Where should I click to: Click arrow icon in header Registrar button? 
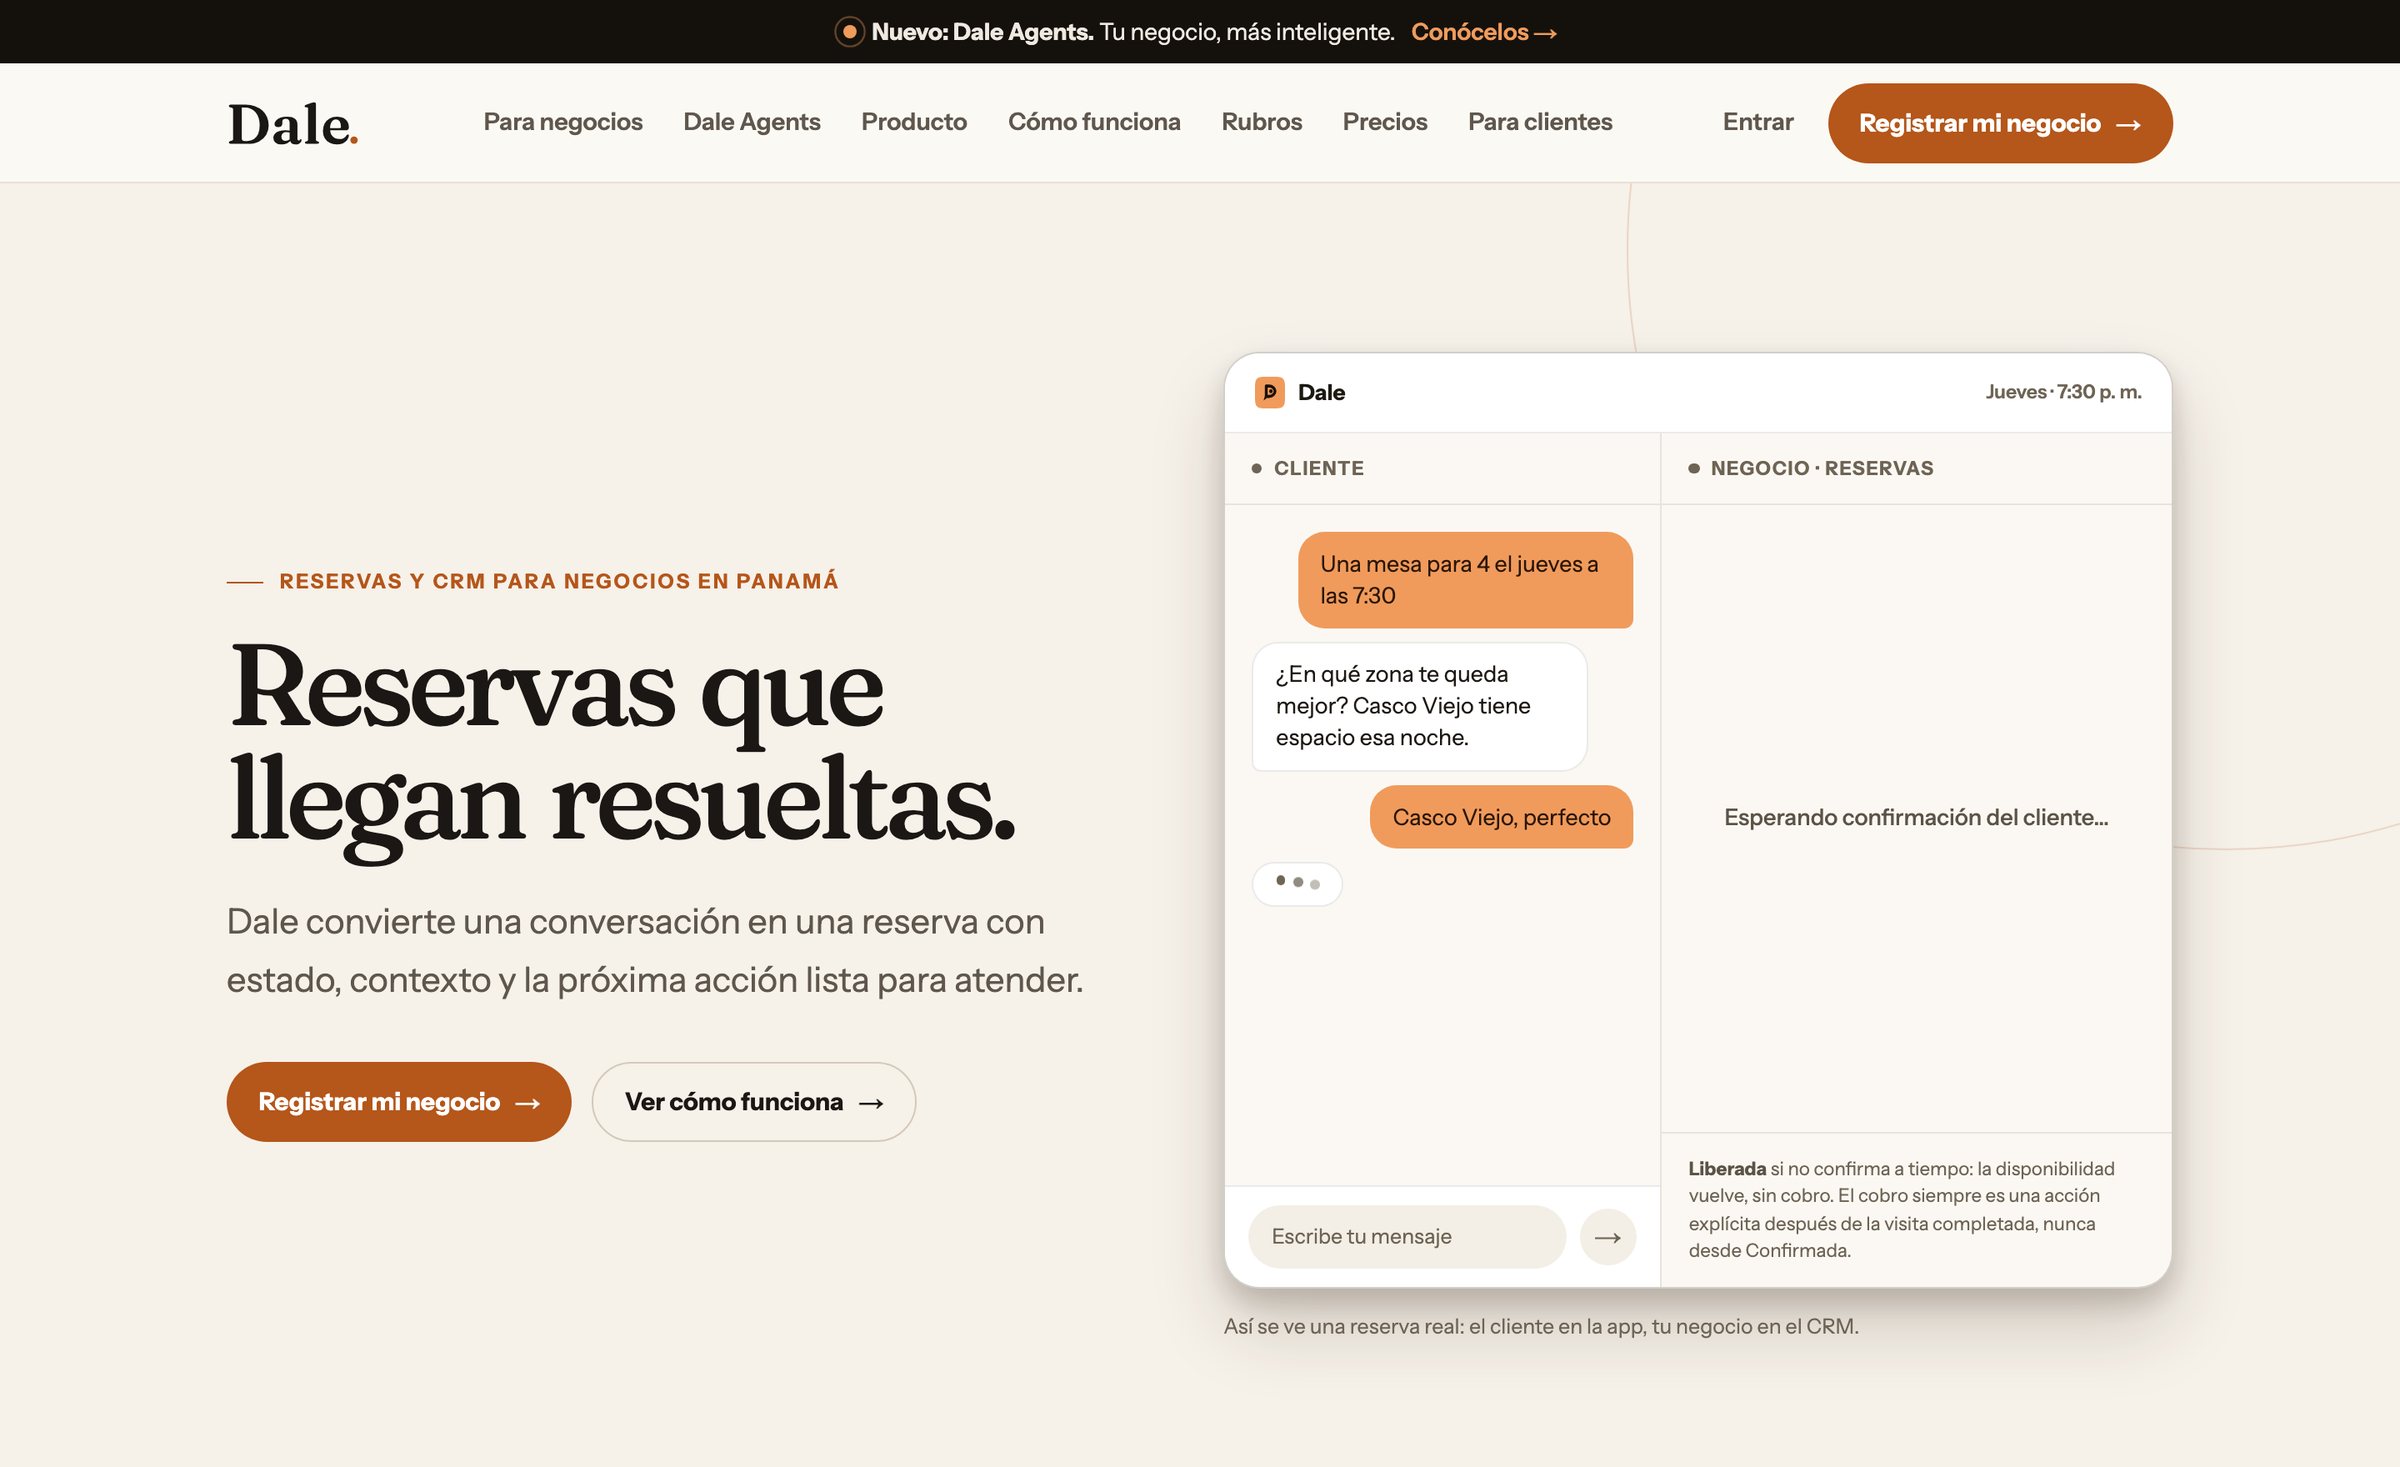tap(2129, 125)
